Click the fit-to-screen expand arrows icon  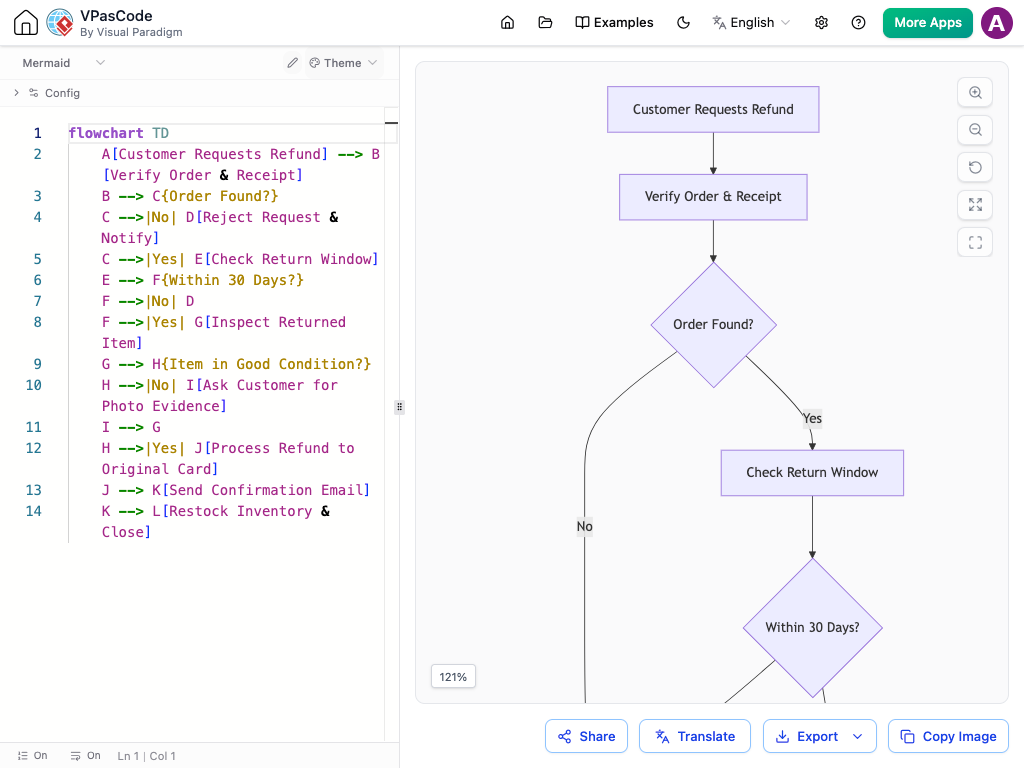pos(975,205)
